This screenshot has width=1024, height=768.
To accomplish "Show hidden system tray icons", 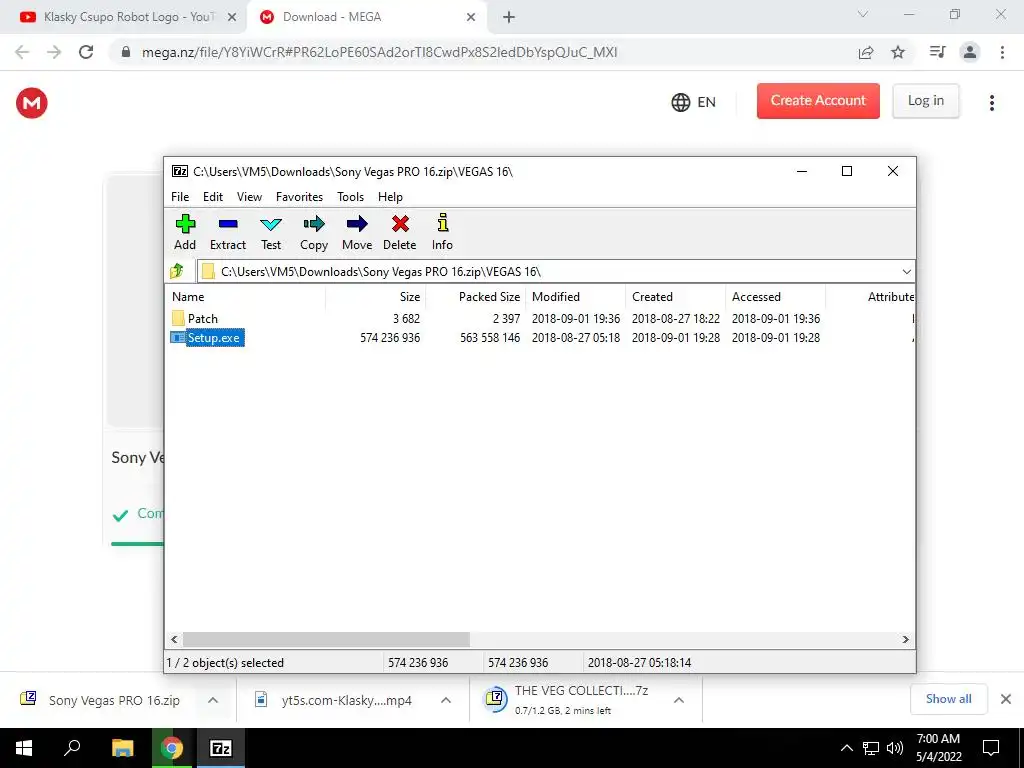I will 846,748.
